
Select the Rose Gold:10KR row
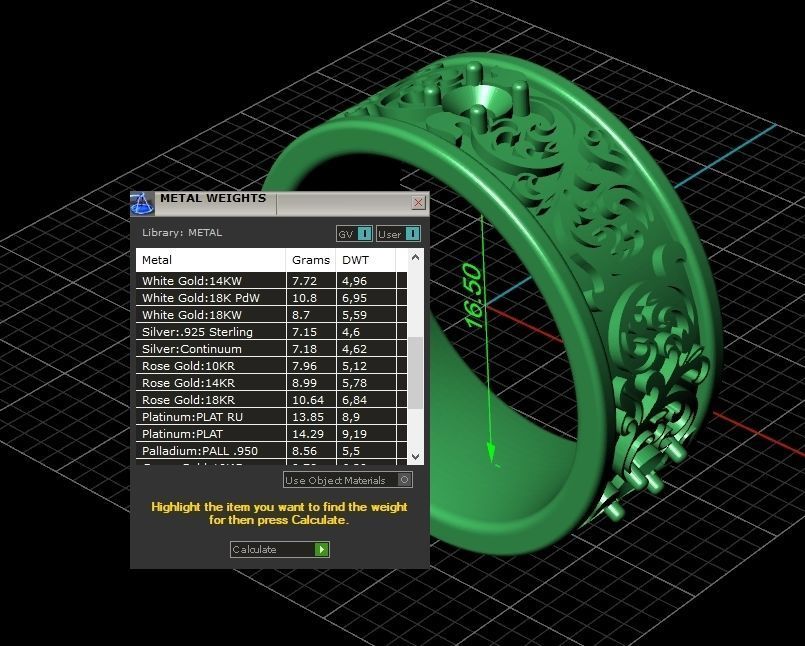pos(271,366)
